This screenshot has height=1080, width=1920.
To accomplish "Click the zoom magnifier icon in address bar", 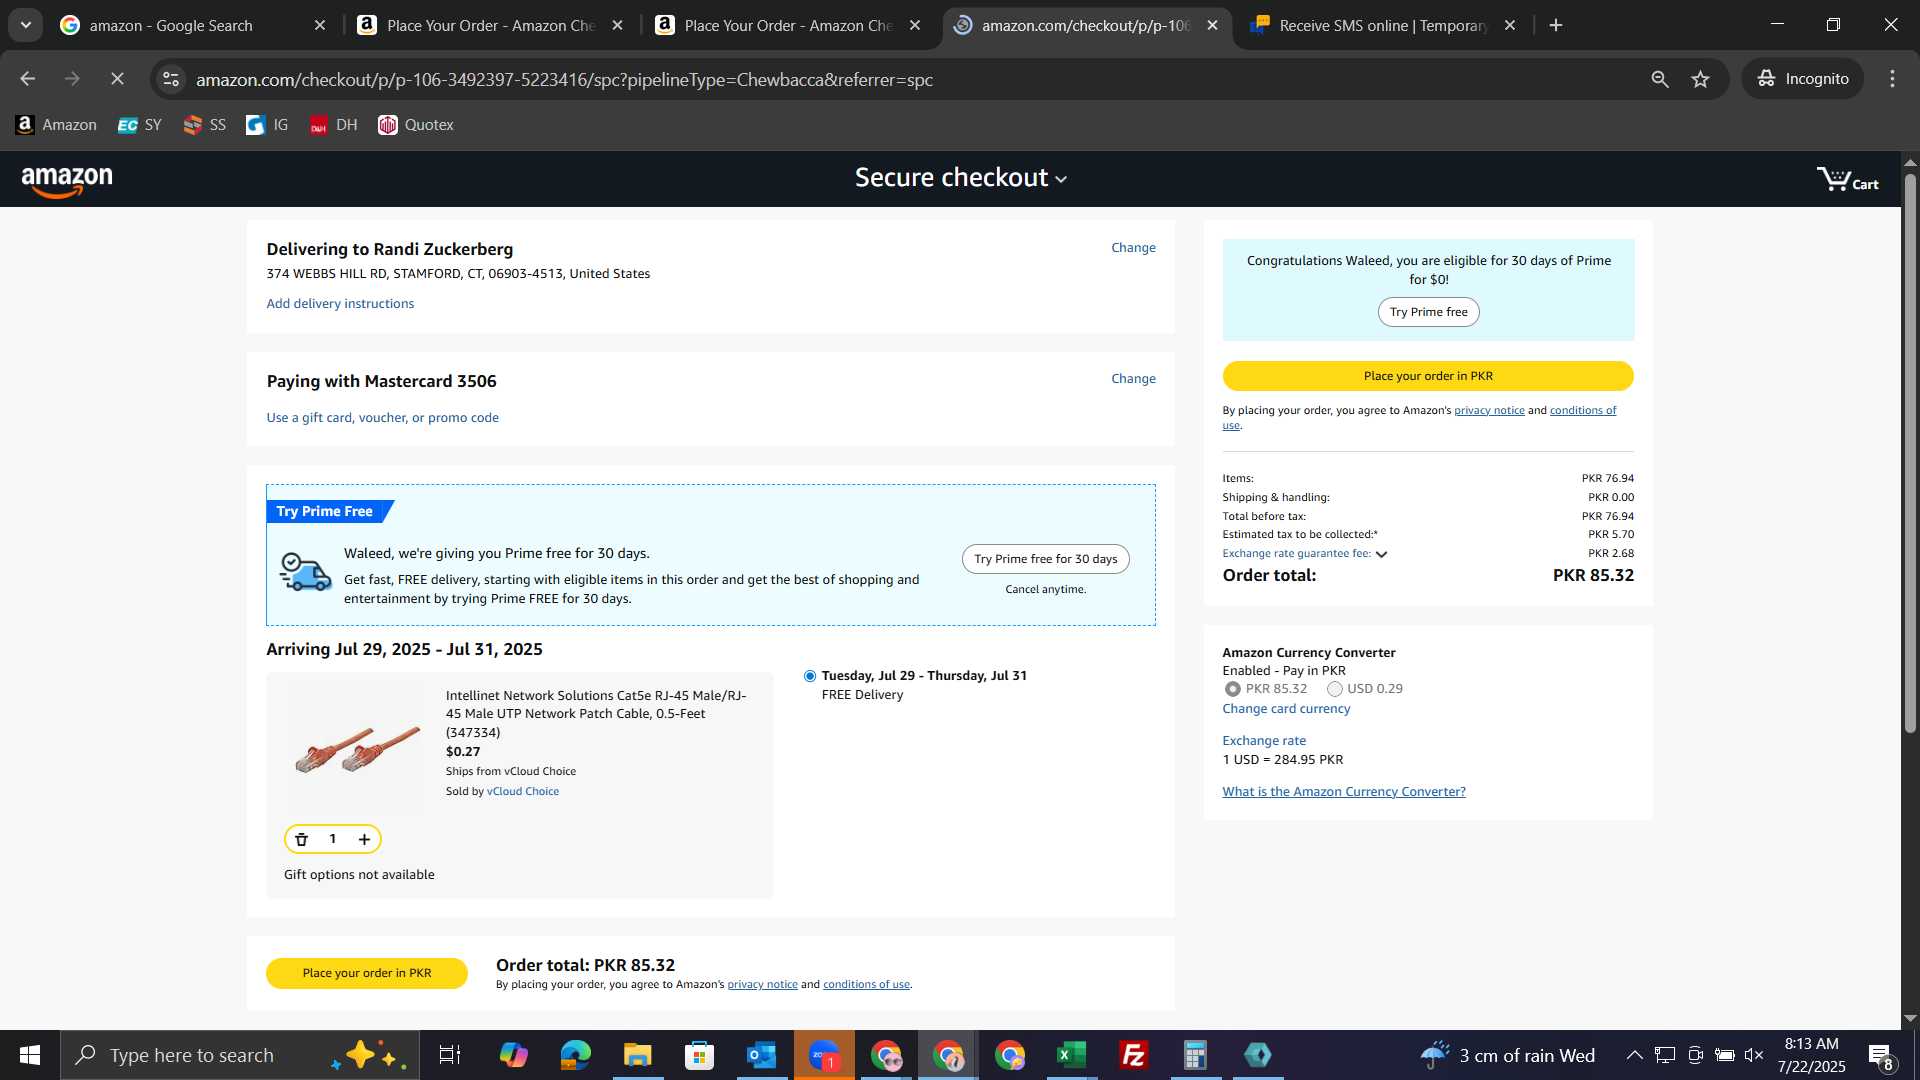I will click(x=1660, y=79).
